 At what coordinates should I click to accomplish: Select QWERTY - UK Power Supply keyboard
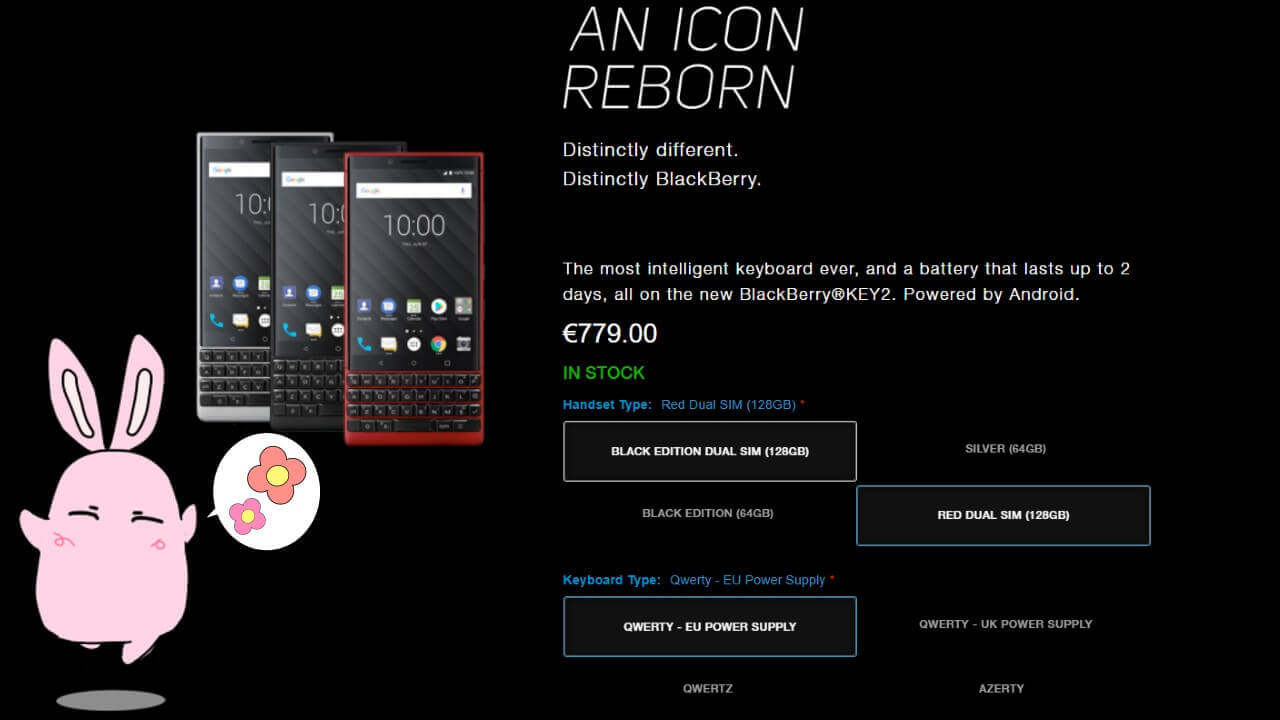1005,624
